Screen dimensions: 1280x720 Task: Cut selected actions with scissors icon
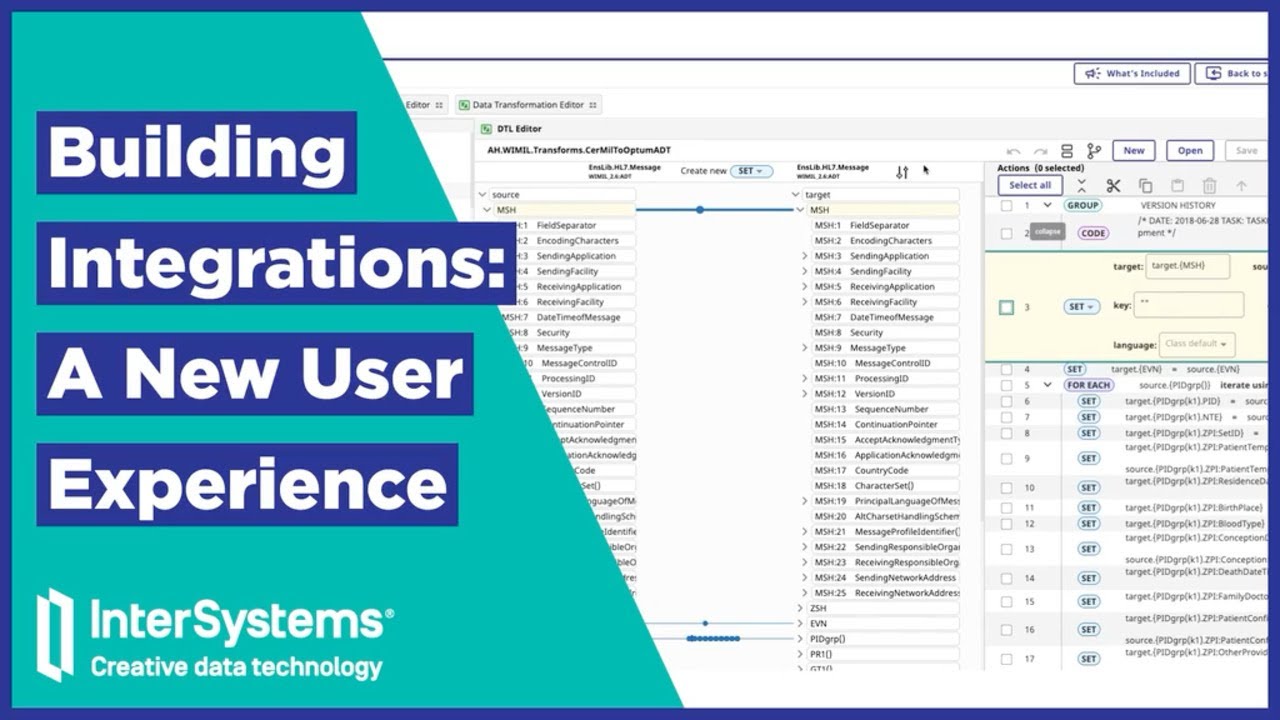click(1113, 185)
